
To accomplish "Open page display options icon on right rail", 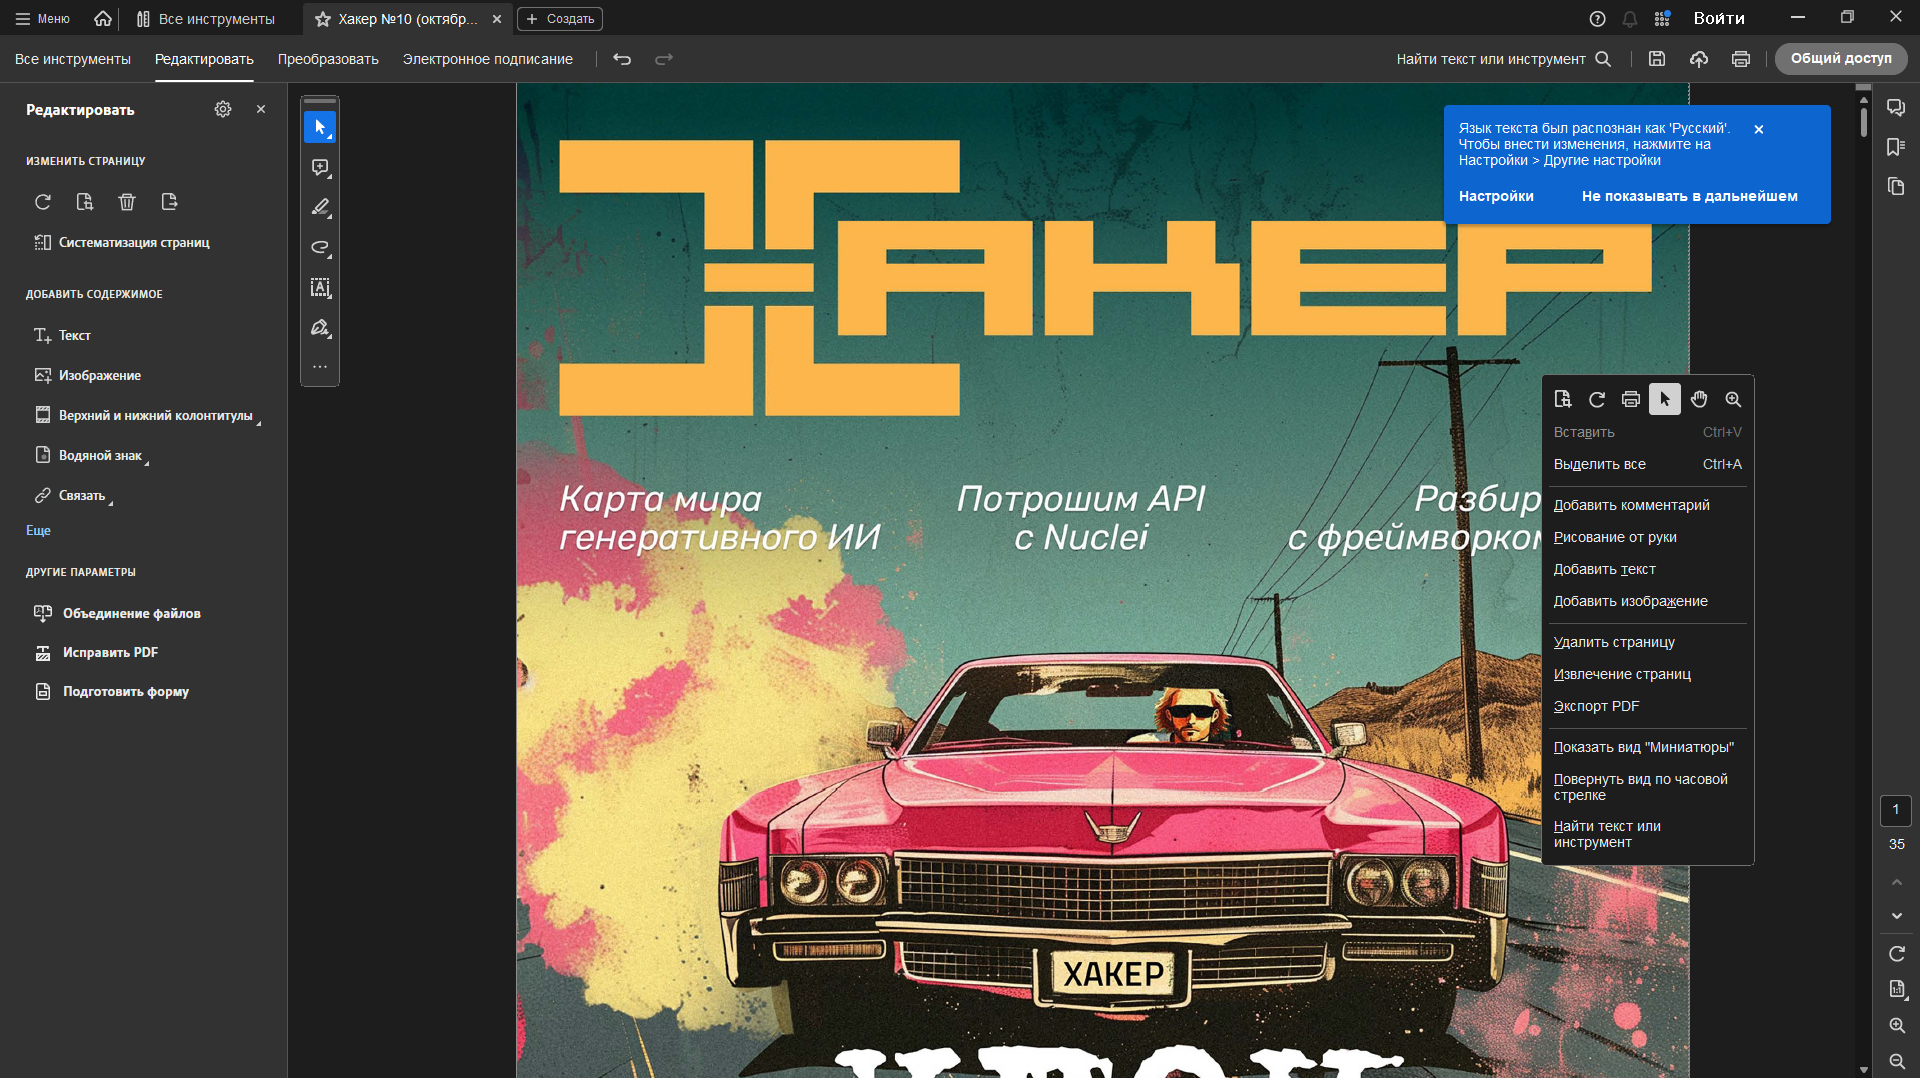I will (x=1897, y=989).
